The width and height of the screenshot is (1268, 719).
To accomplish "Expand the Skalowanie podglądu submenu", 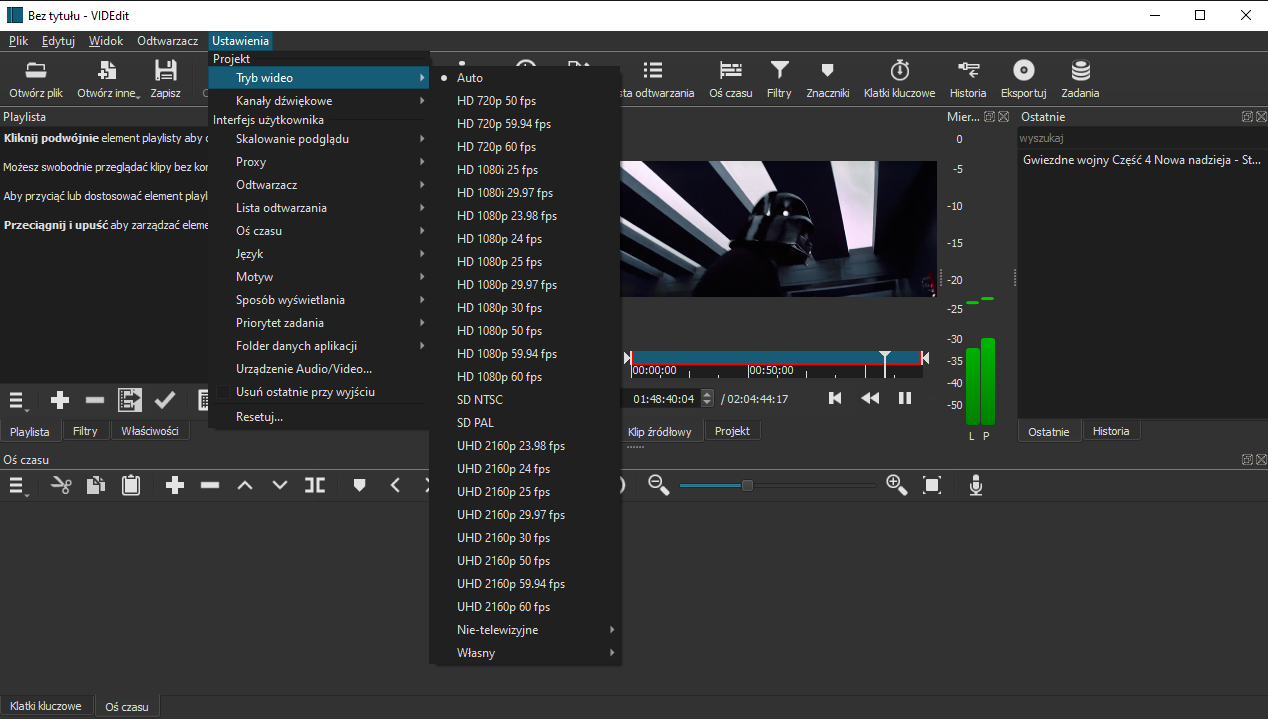I will (x=318, y=139).
